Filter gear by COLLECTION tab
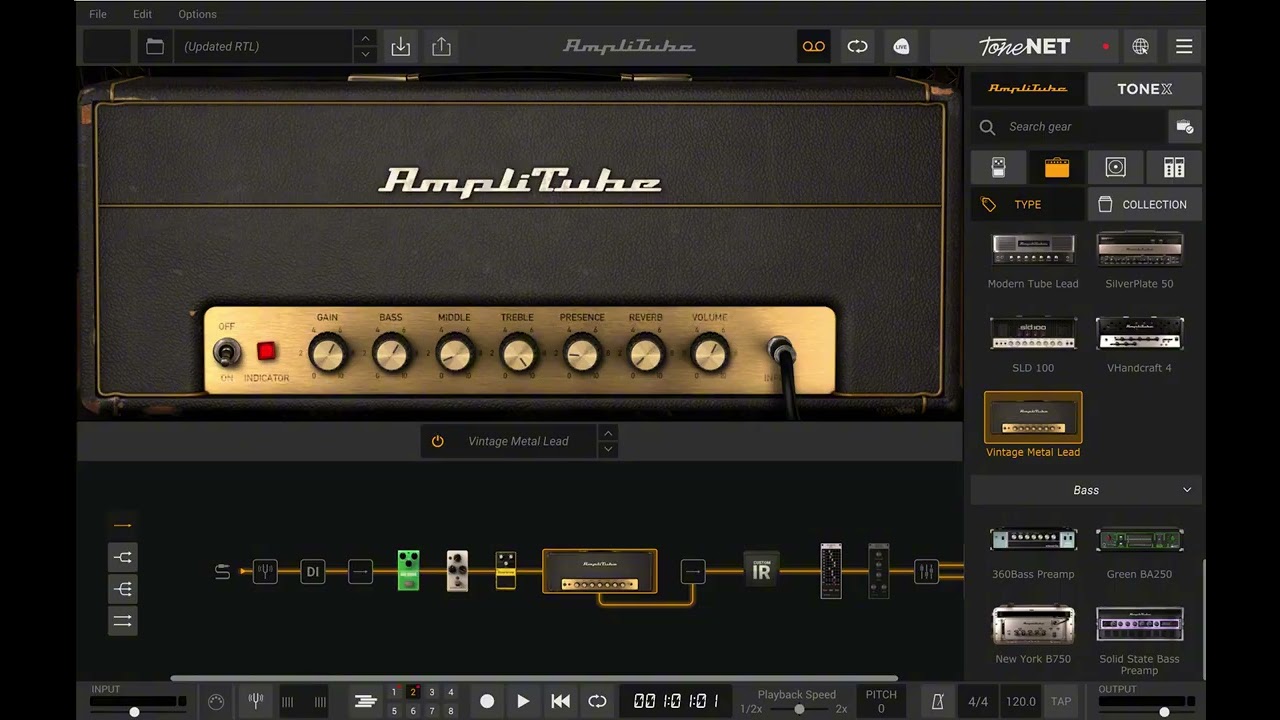Viewport: 1280px width, 720px height. (1144, 204)
